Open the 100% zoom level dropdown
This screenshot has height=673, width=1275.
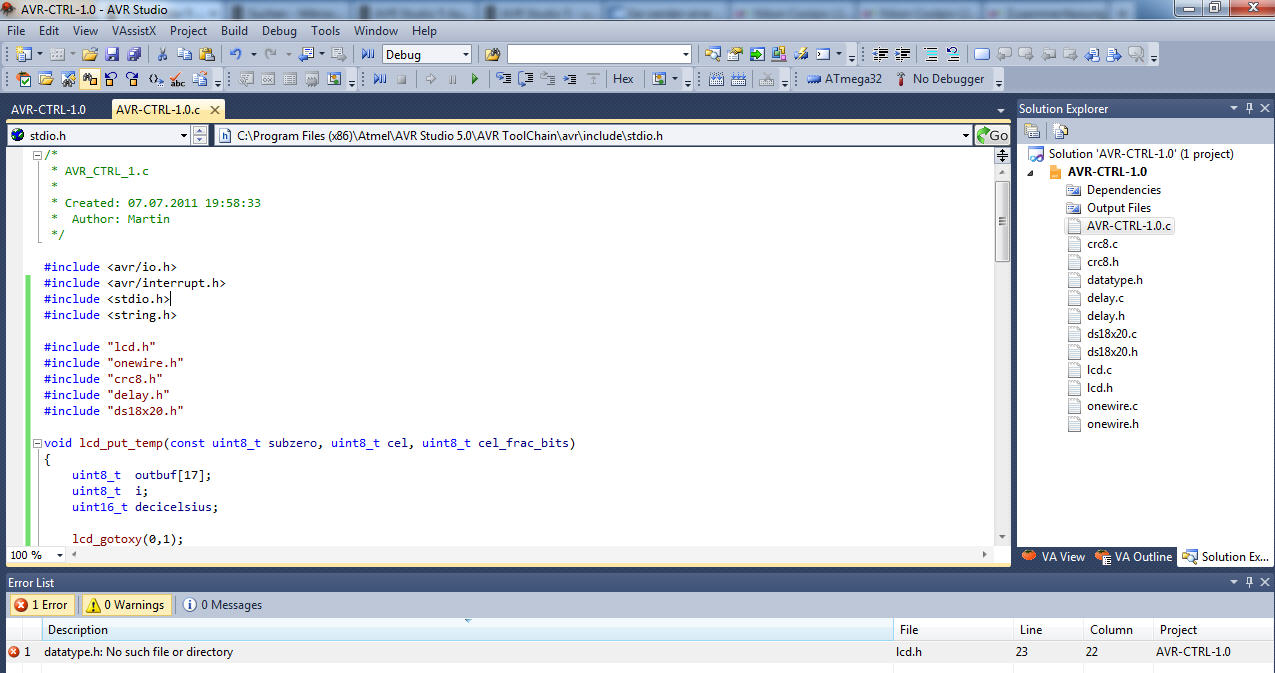[35, 555]
